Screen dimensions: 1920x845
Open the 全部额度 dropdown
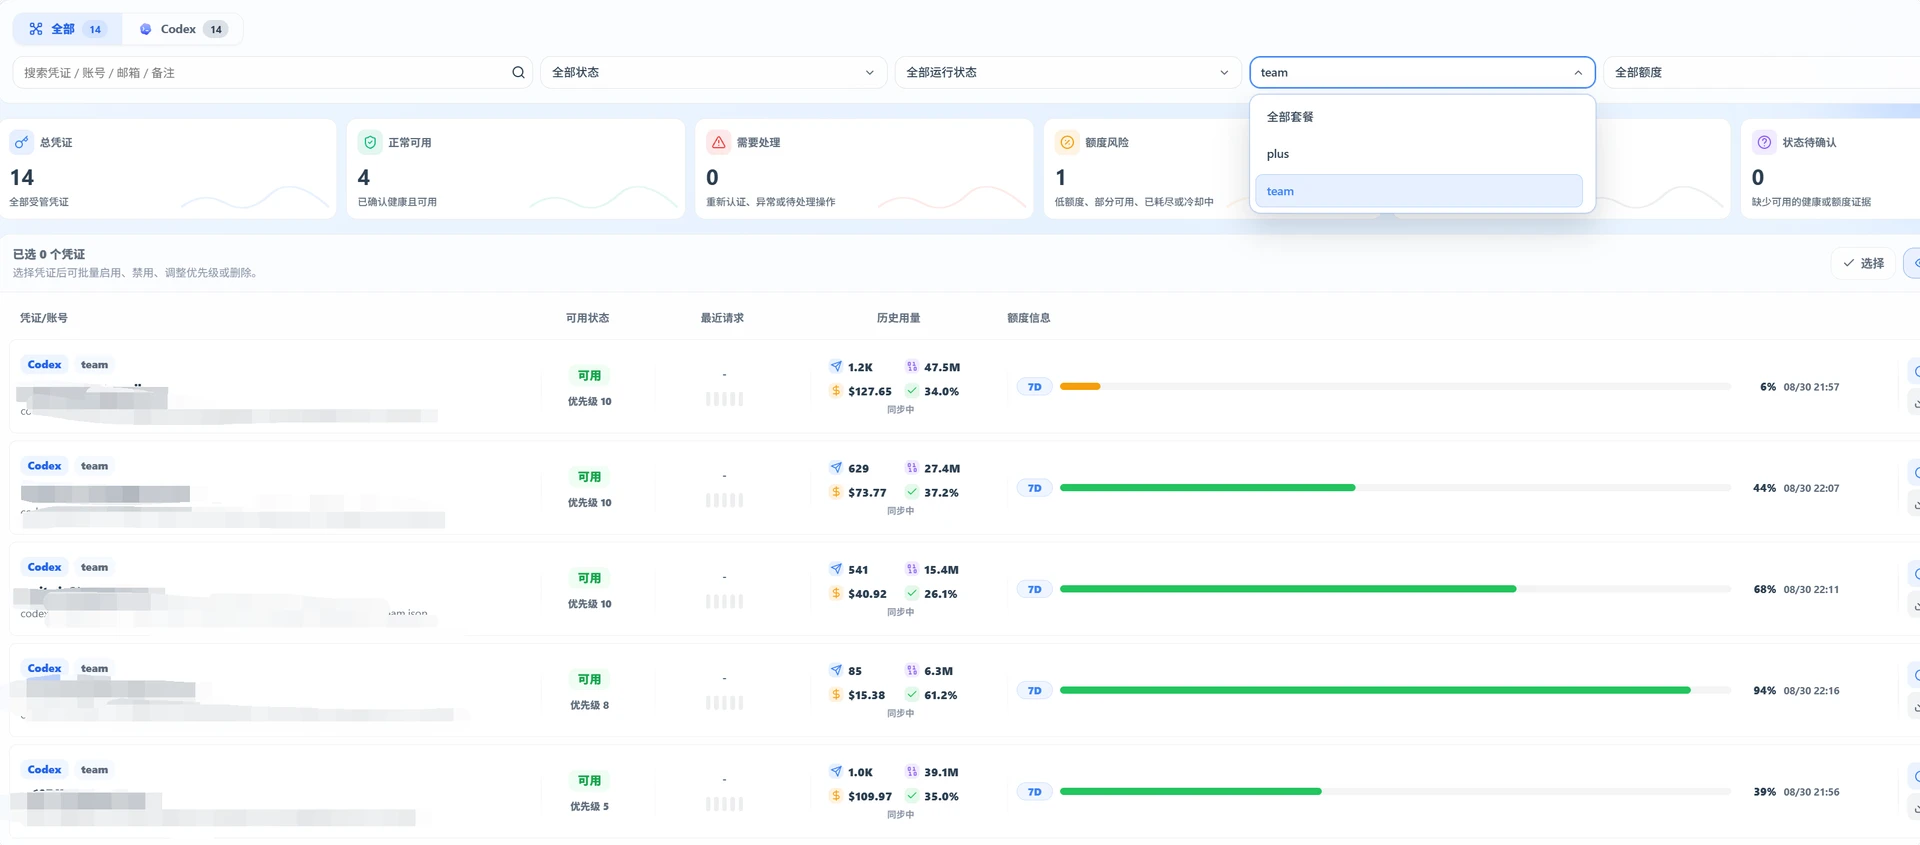coord(1762,72)
